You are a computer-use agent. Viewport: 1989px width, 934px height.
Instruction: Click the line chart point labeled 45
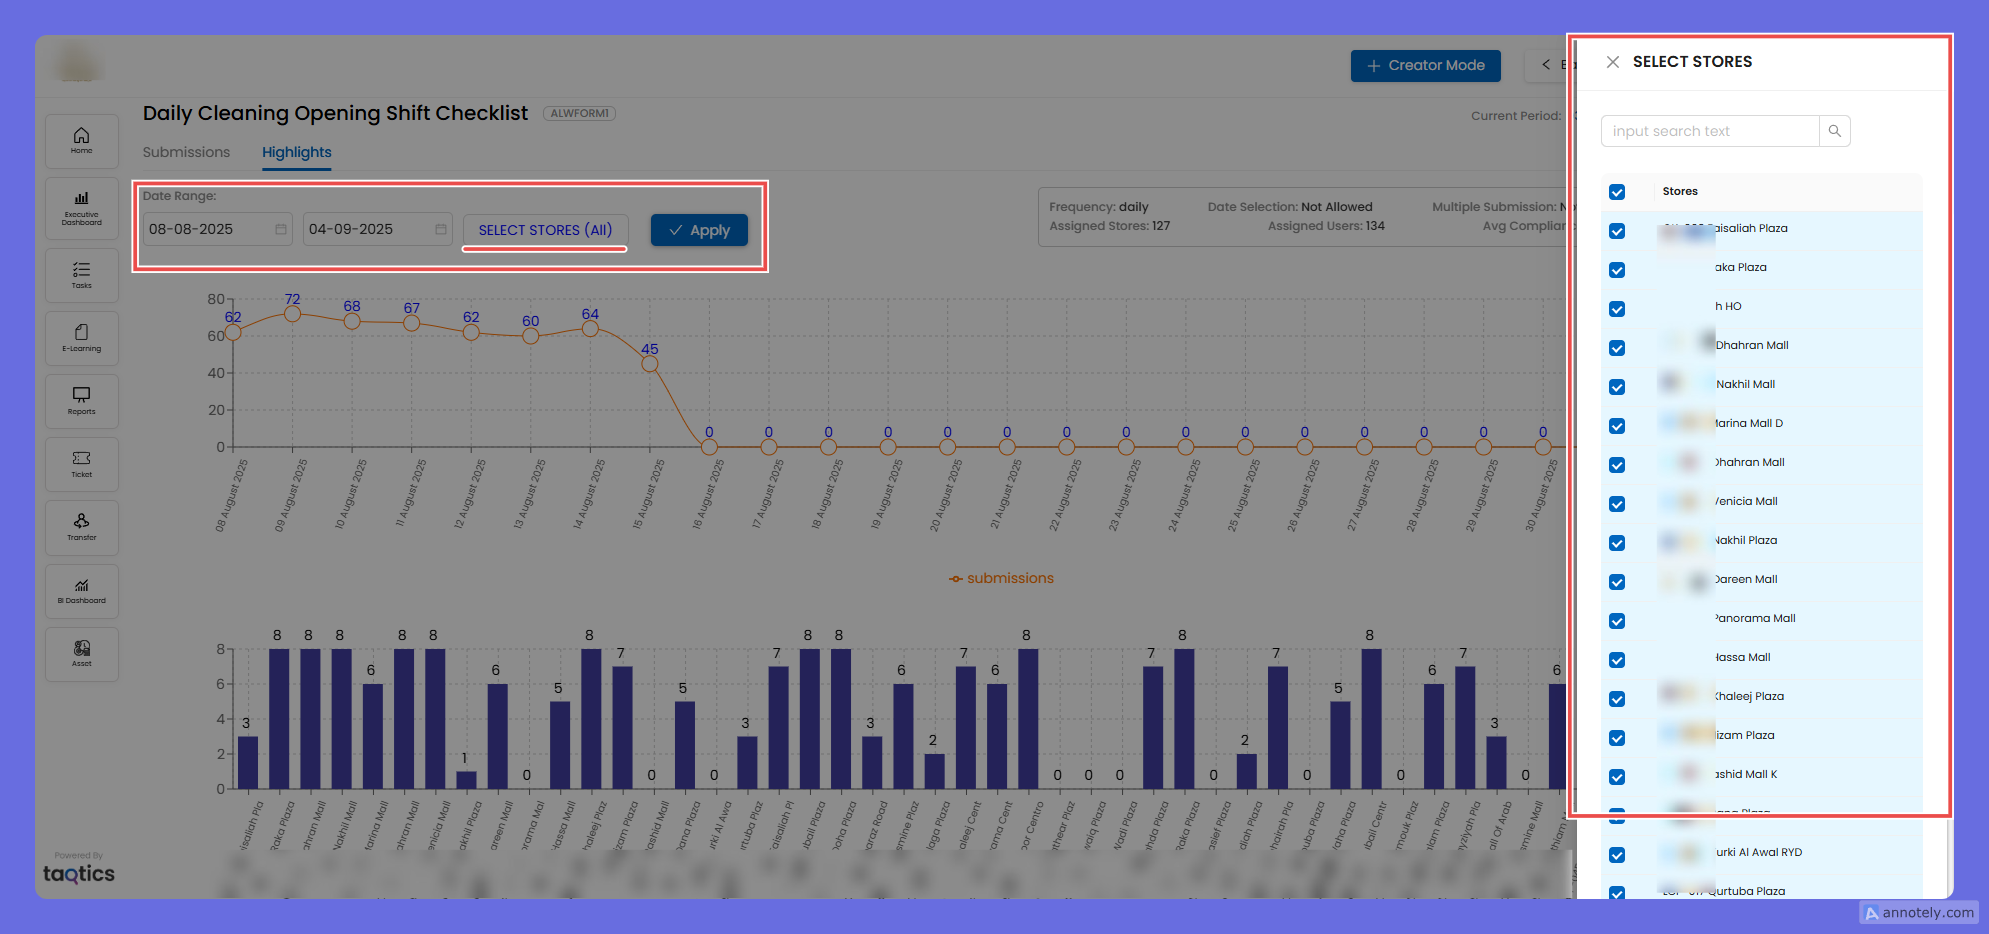(650, 364)
